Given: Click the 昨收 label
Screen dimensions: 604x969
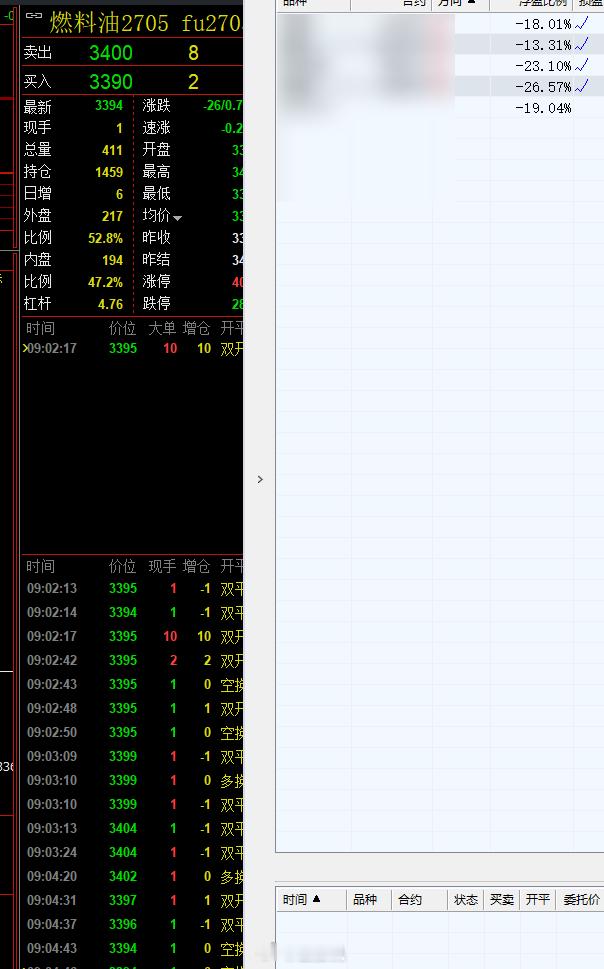Looking at the screenshot, I should tap(156, 237).
